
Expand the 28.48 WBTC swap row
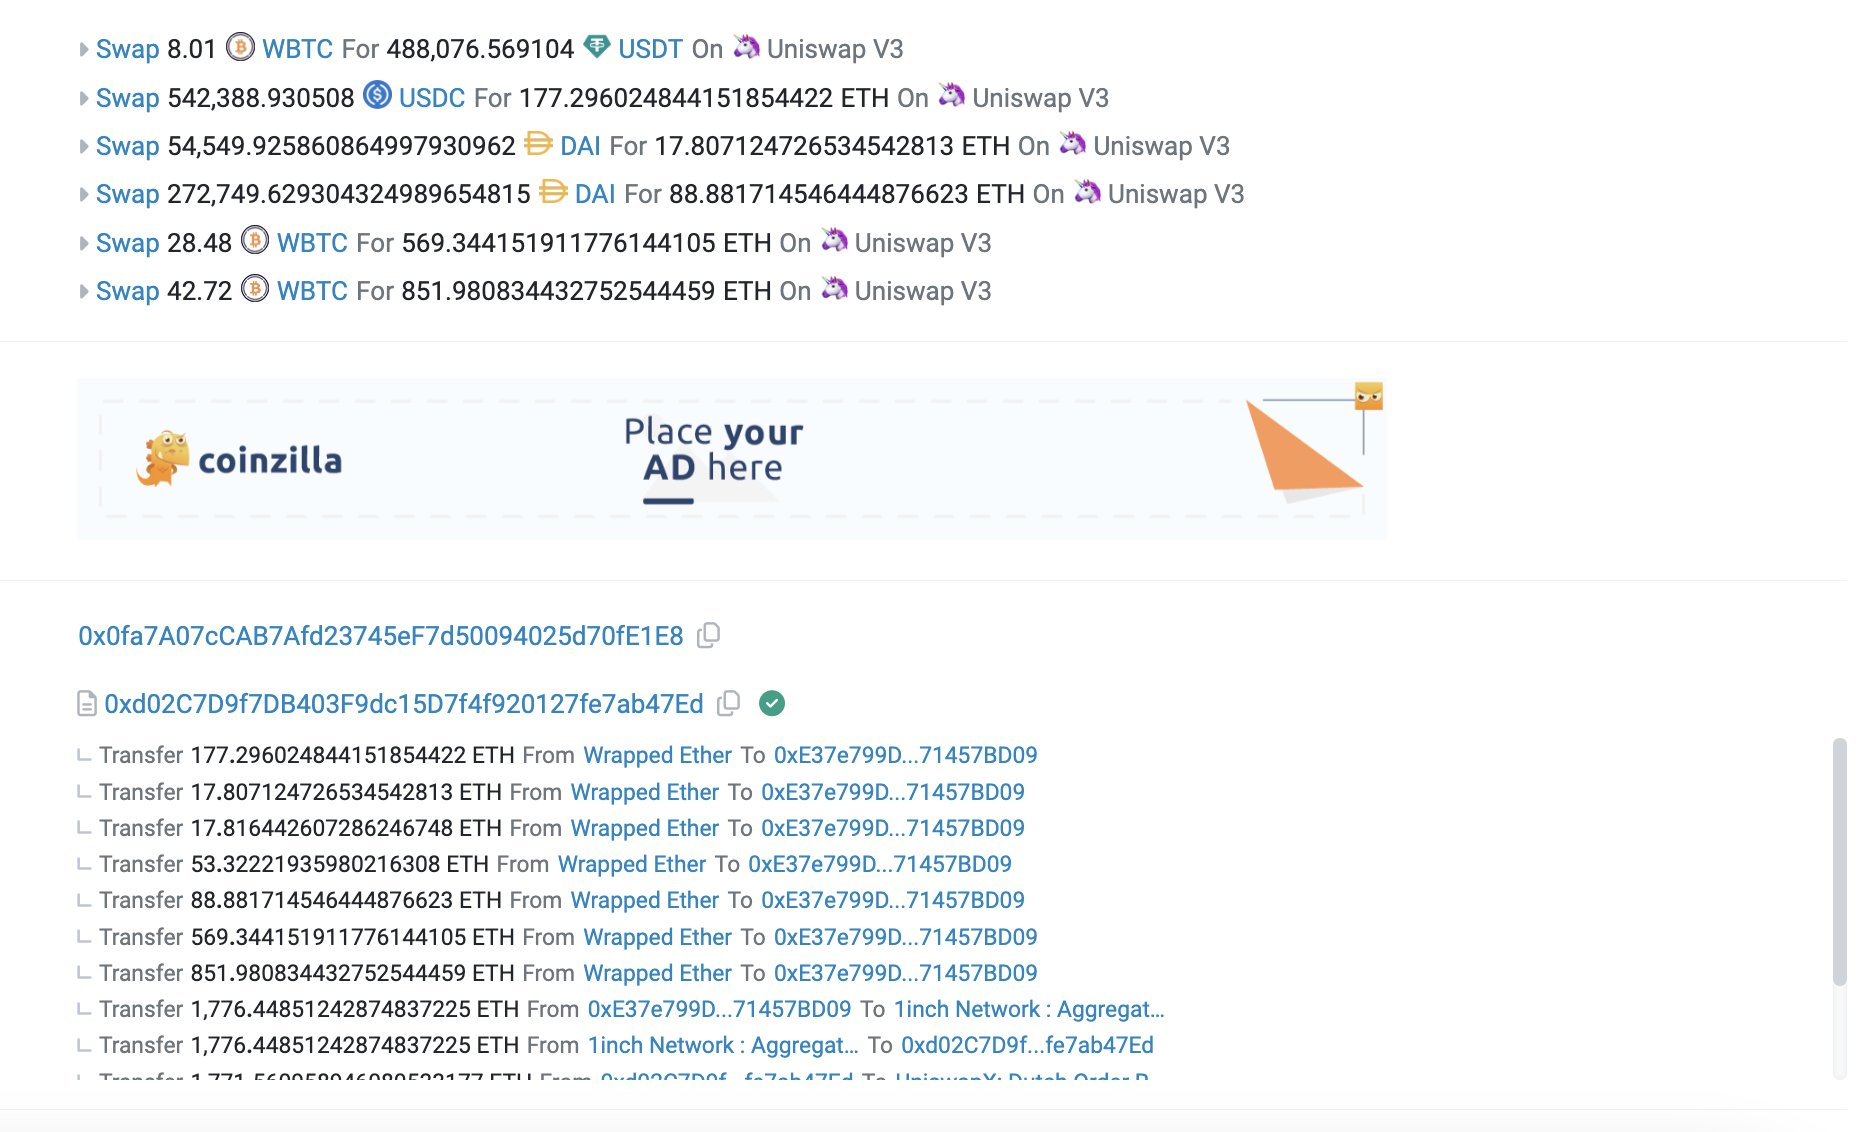[x=84, y=243]
